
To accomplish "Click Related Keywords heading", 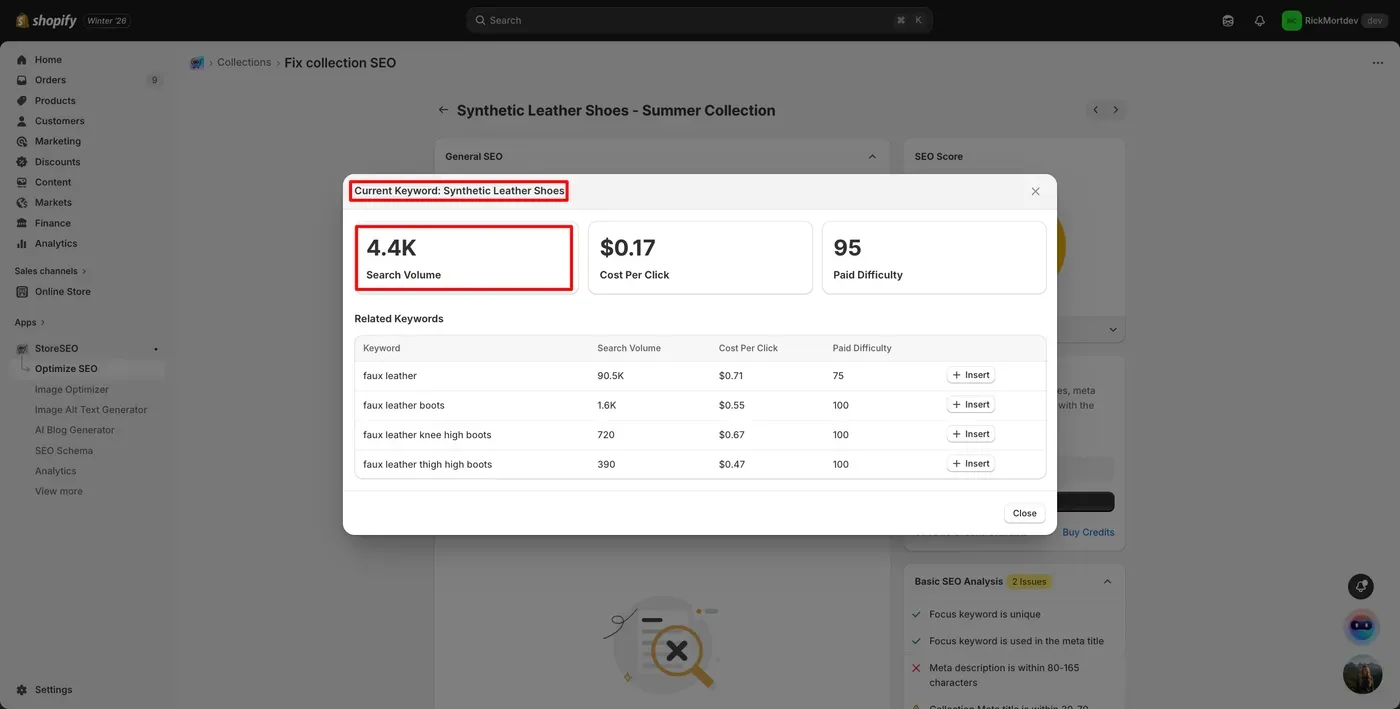I will pyautogui.click(x=399, y=319).
